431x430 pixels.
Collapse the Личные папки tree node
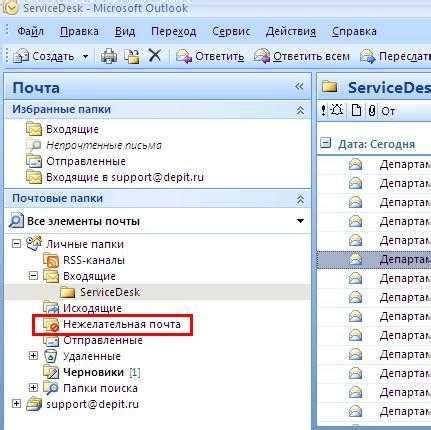pos(16,244)
